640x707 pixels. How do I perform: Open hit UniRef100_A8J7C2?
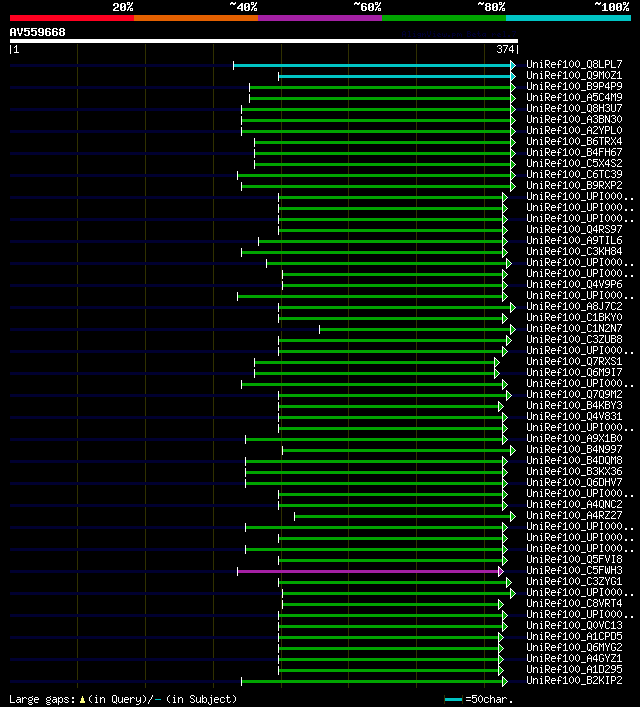coord(574,306)
